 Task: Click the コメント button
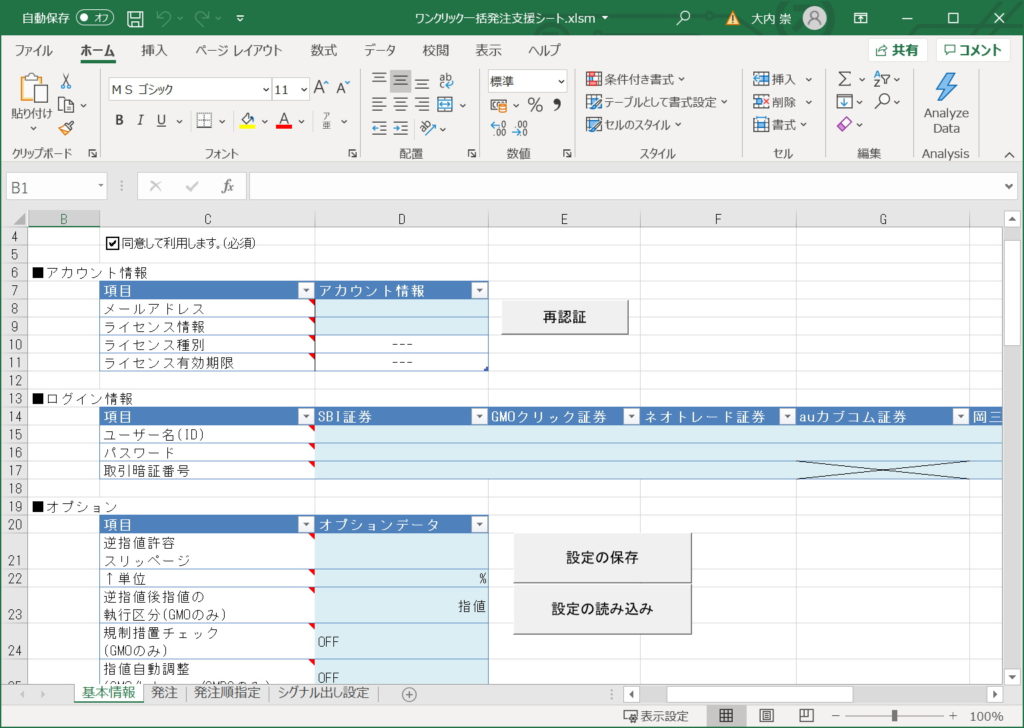[973, 50]
